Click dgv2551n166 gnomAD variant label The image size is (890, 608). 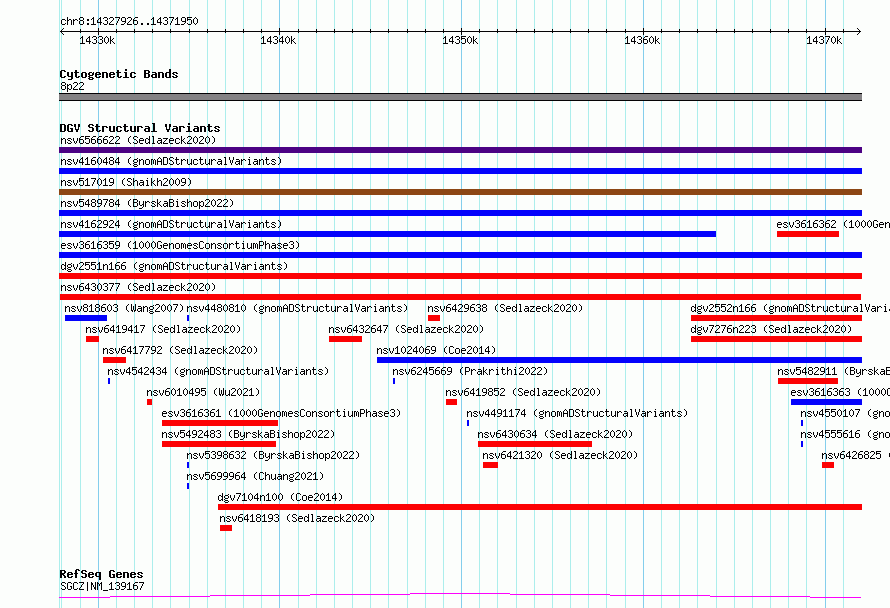174,266
